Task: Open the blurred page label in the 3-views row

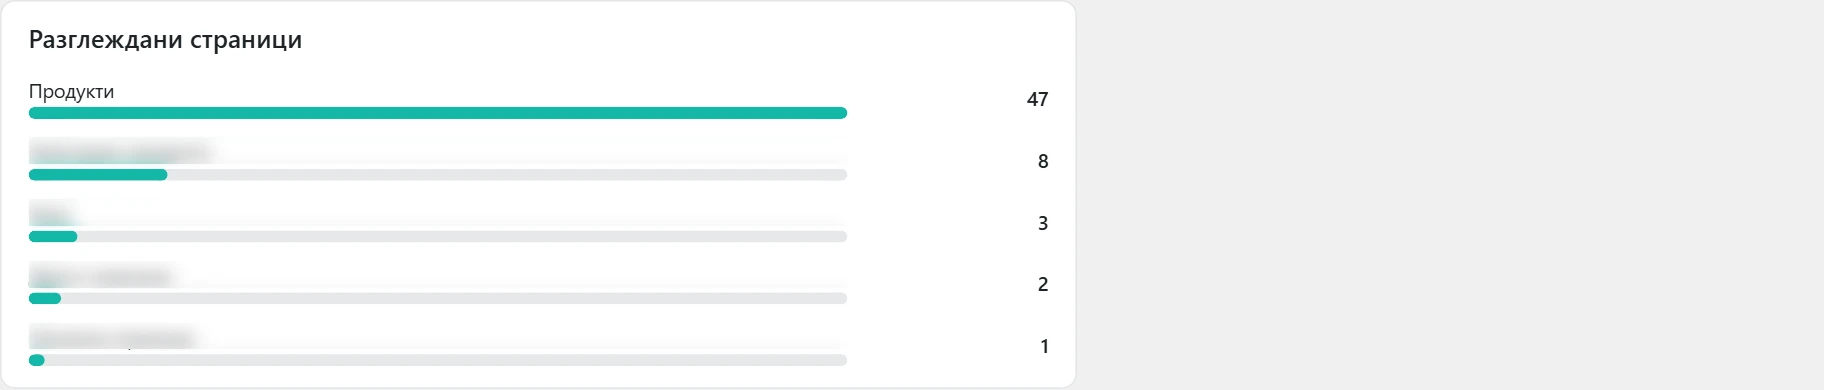Action: (52, 214)
